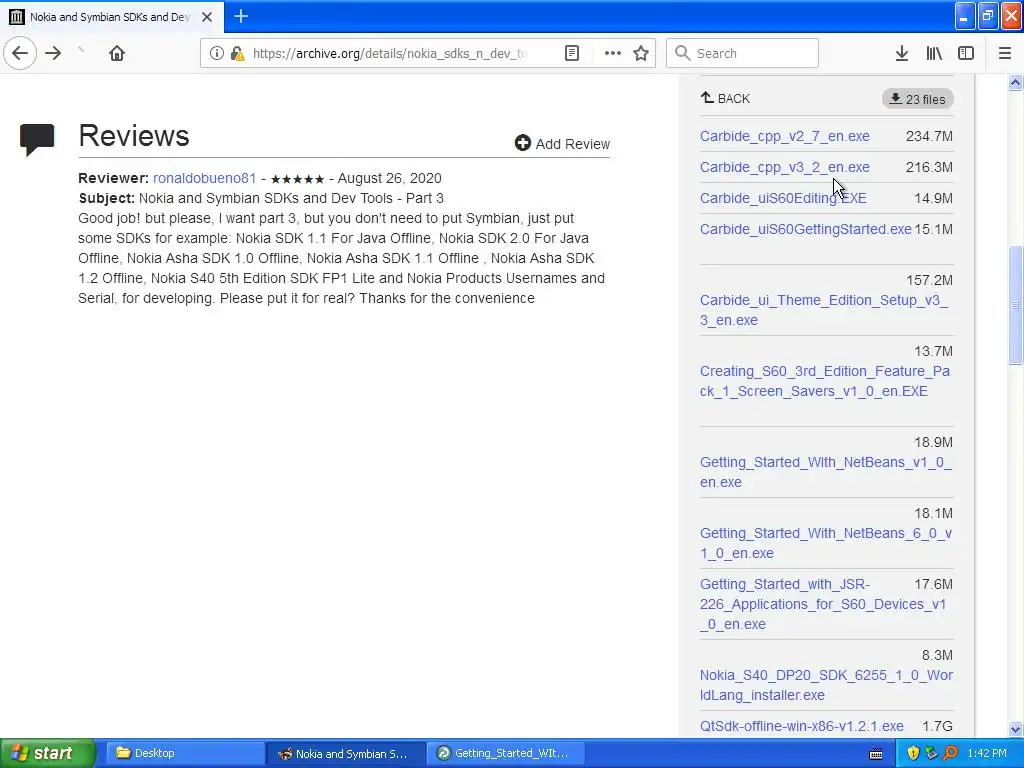Screen dimensions: 1024x768
Task: Open the Library bookshelf icon
Action: pyautogui.click(x=934, y=53)
